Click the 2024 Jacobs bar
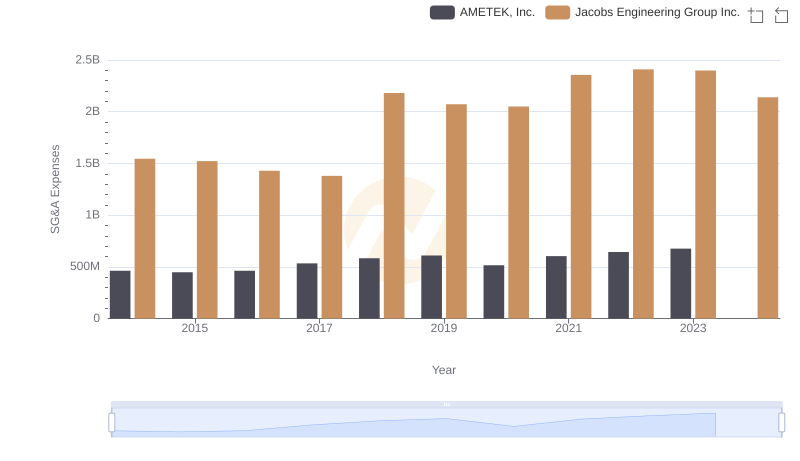 [768, 208]
